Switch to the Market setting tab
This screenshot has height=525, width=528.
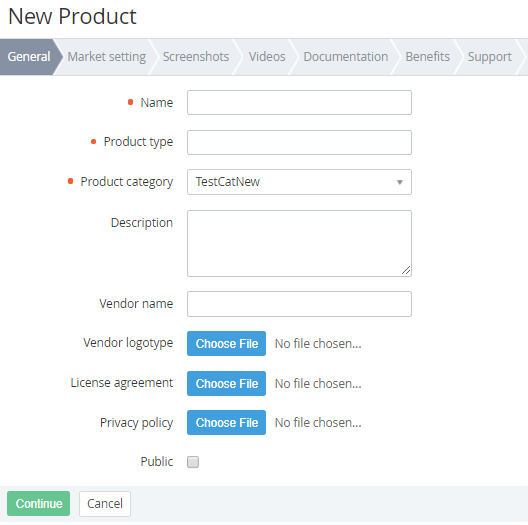coord(106,57)
